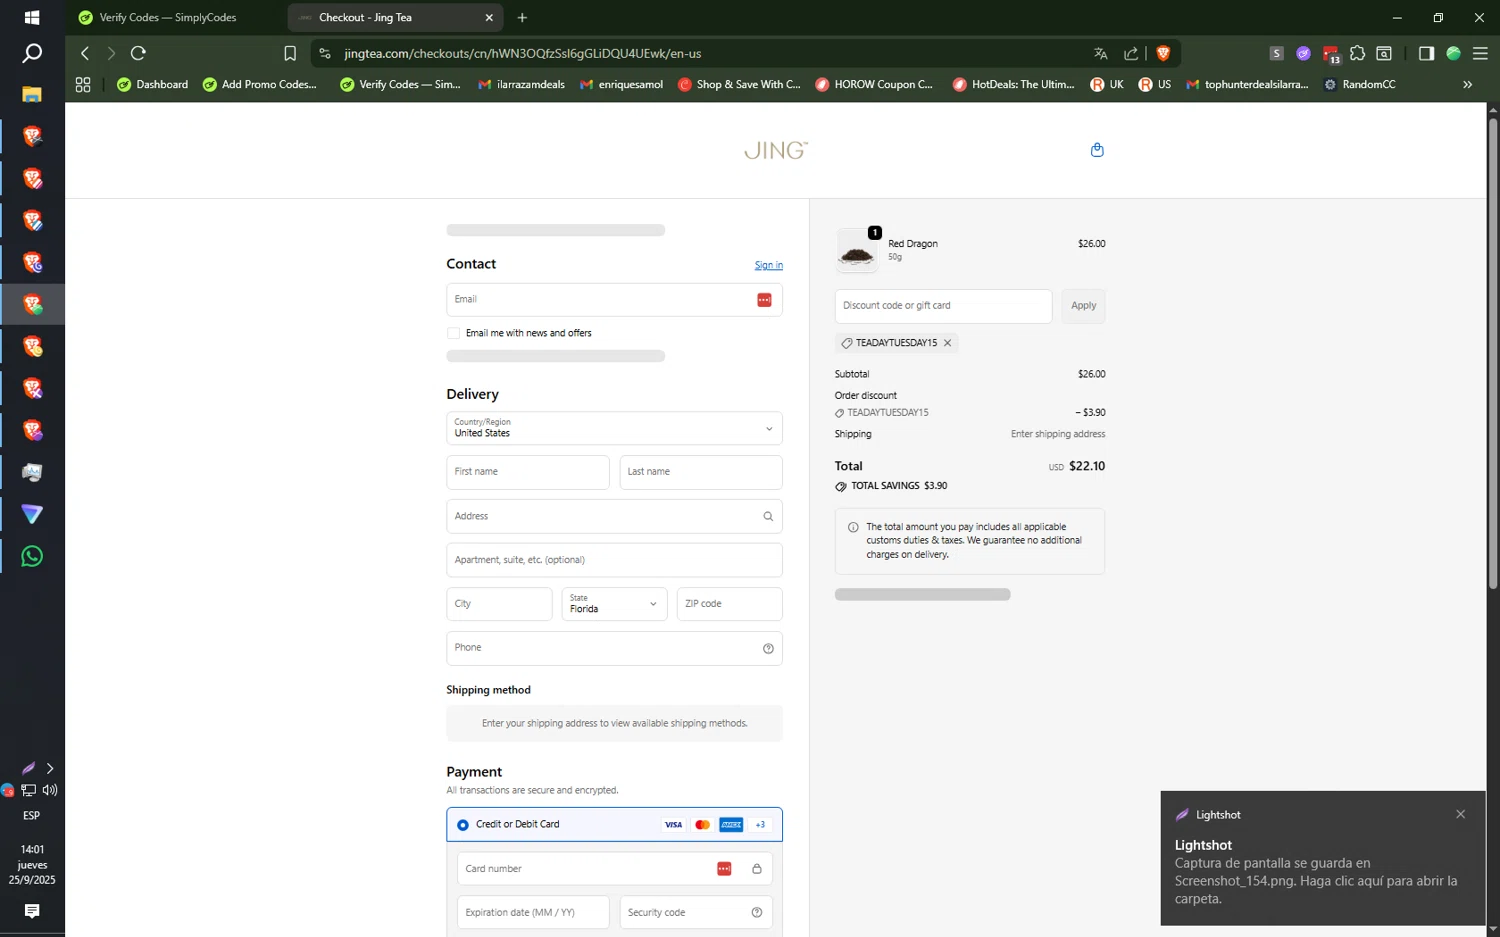Open Windows search magnifier icon
Image resolution: width=1500 pixels, height=937 pixels.
pos(32,53)
